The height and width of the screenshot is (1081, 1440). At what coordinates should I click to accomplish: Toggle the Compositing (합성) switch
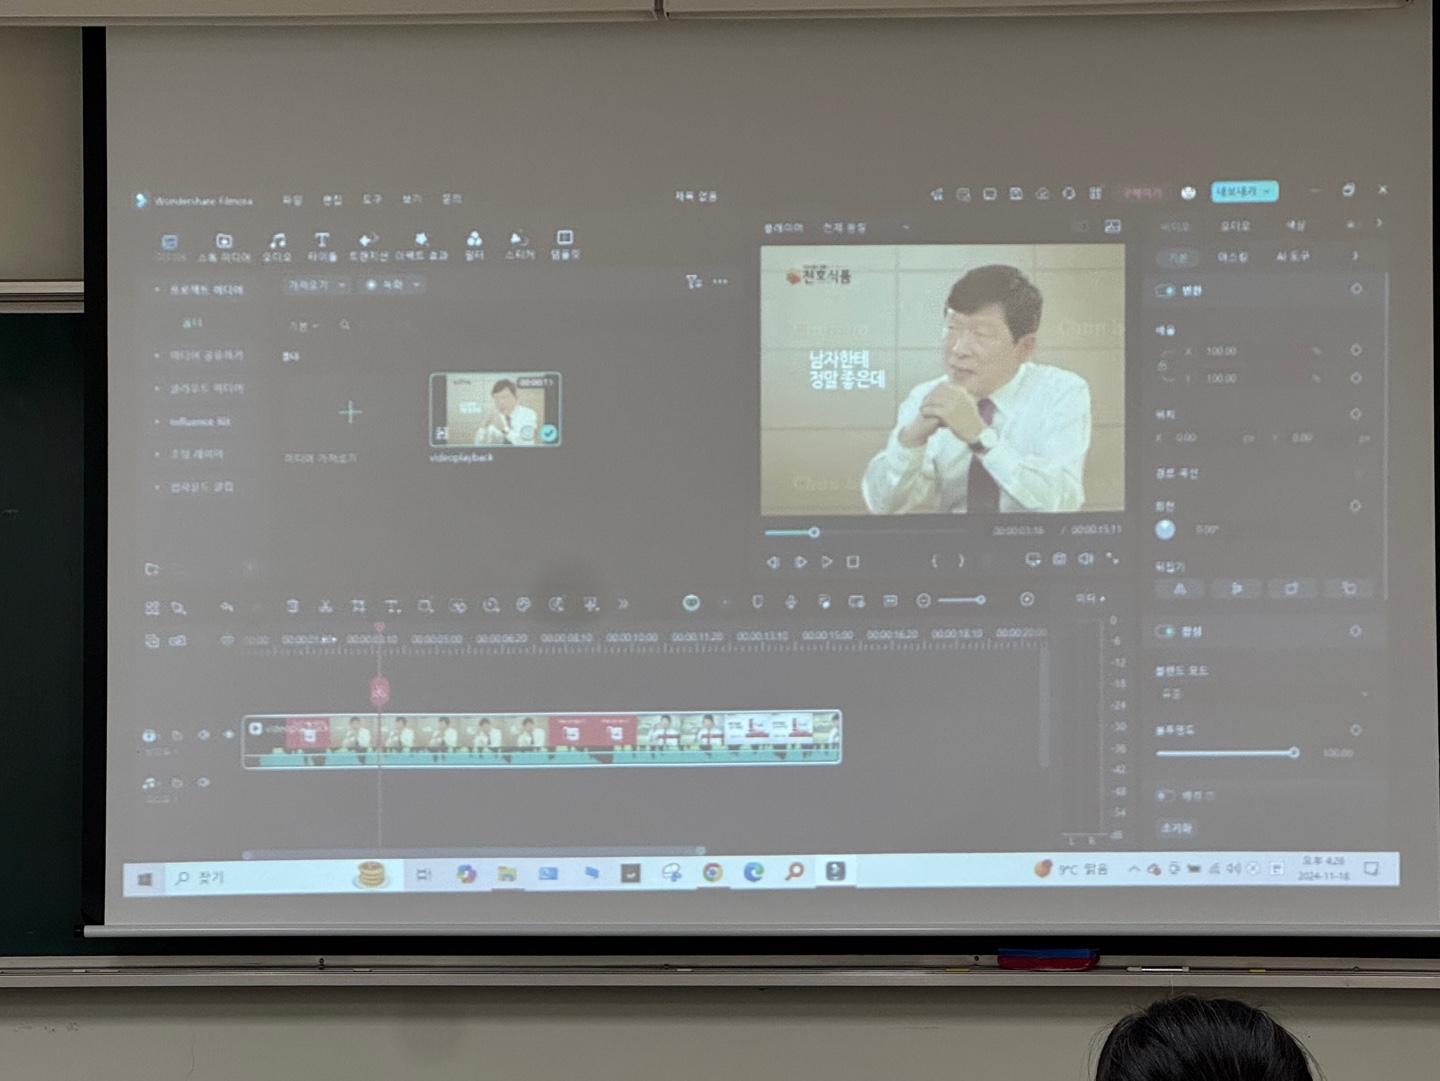[1165, 631]
